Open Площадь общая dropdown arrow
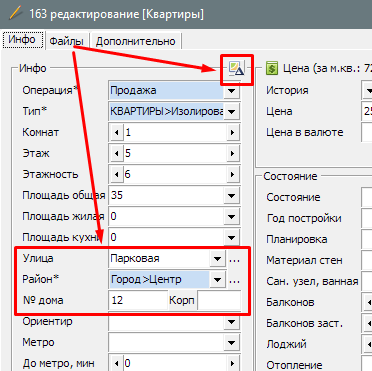This screenshot has height=371, width=372. [231, 196]
